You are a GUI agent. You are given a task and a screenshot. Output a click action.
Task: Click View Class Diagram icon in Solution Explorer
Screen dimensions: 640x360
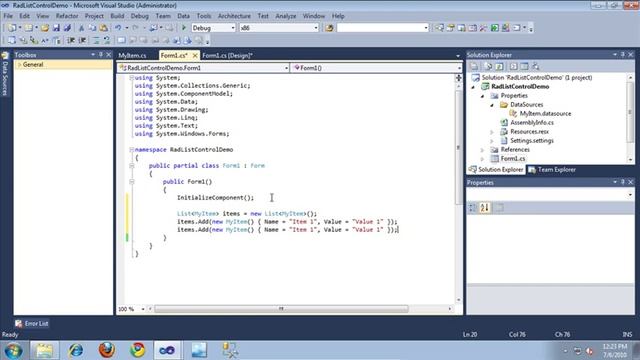(536, 66)
